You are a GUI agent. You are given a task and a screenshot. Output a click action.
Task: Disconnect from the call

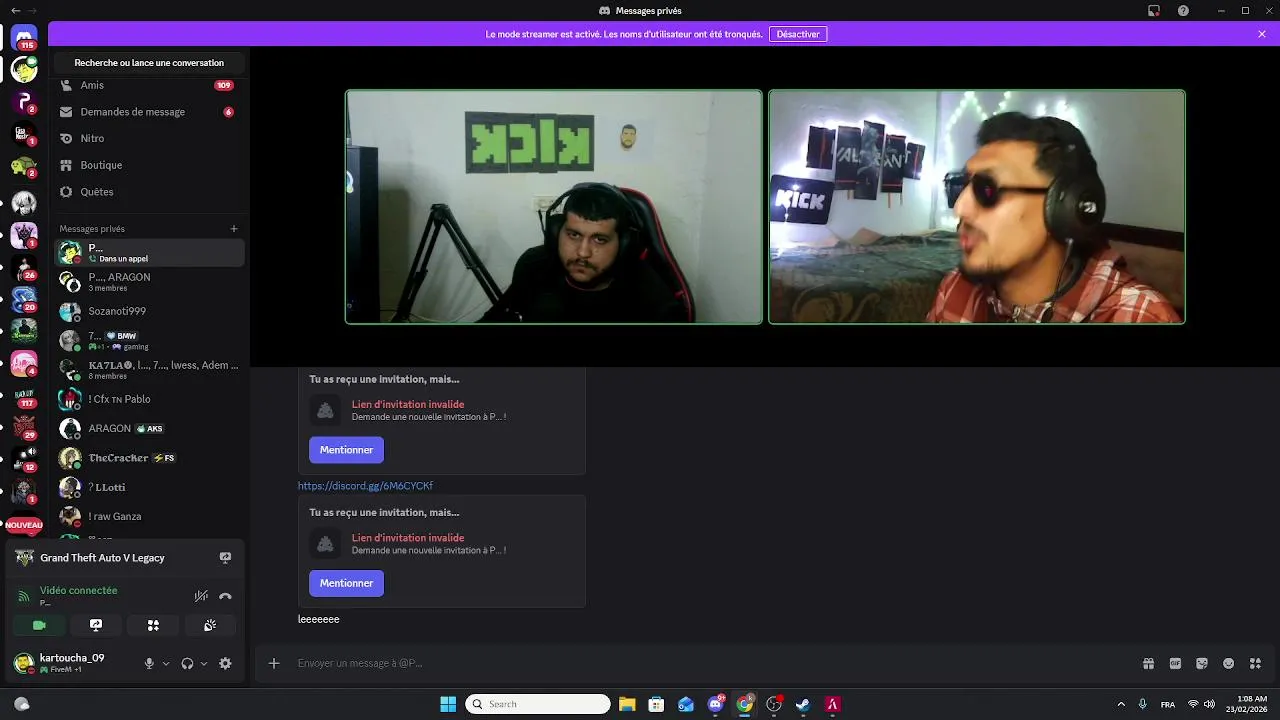point(225,596)
